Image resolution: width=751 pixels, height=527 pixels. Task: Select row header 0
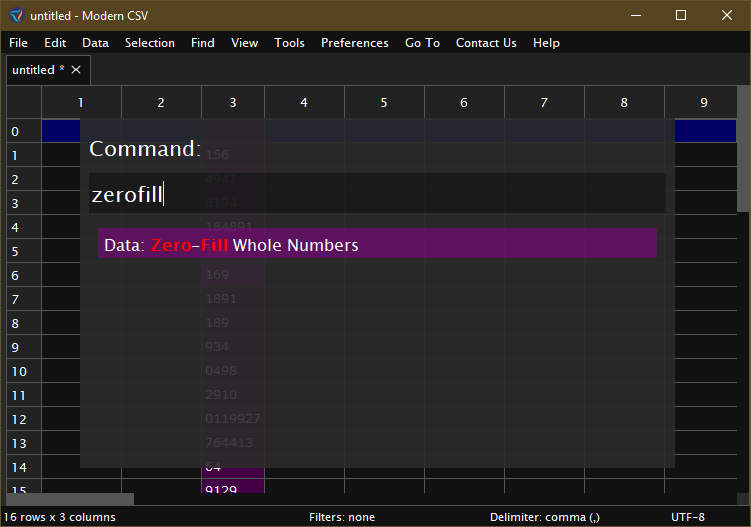[x=24, y=131]
